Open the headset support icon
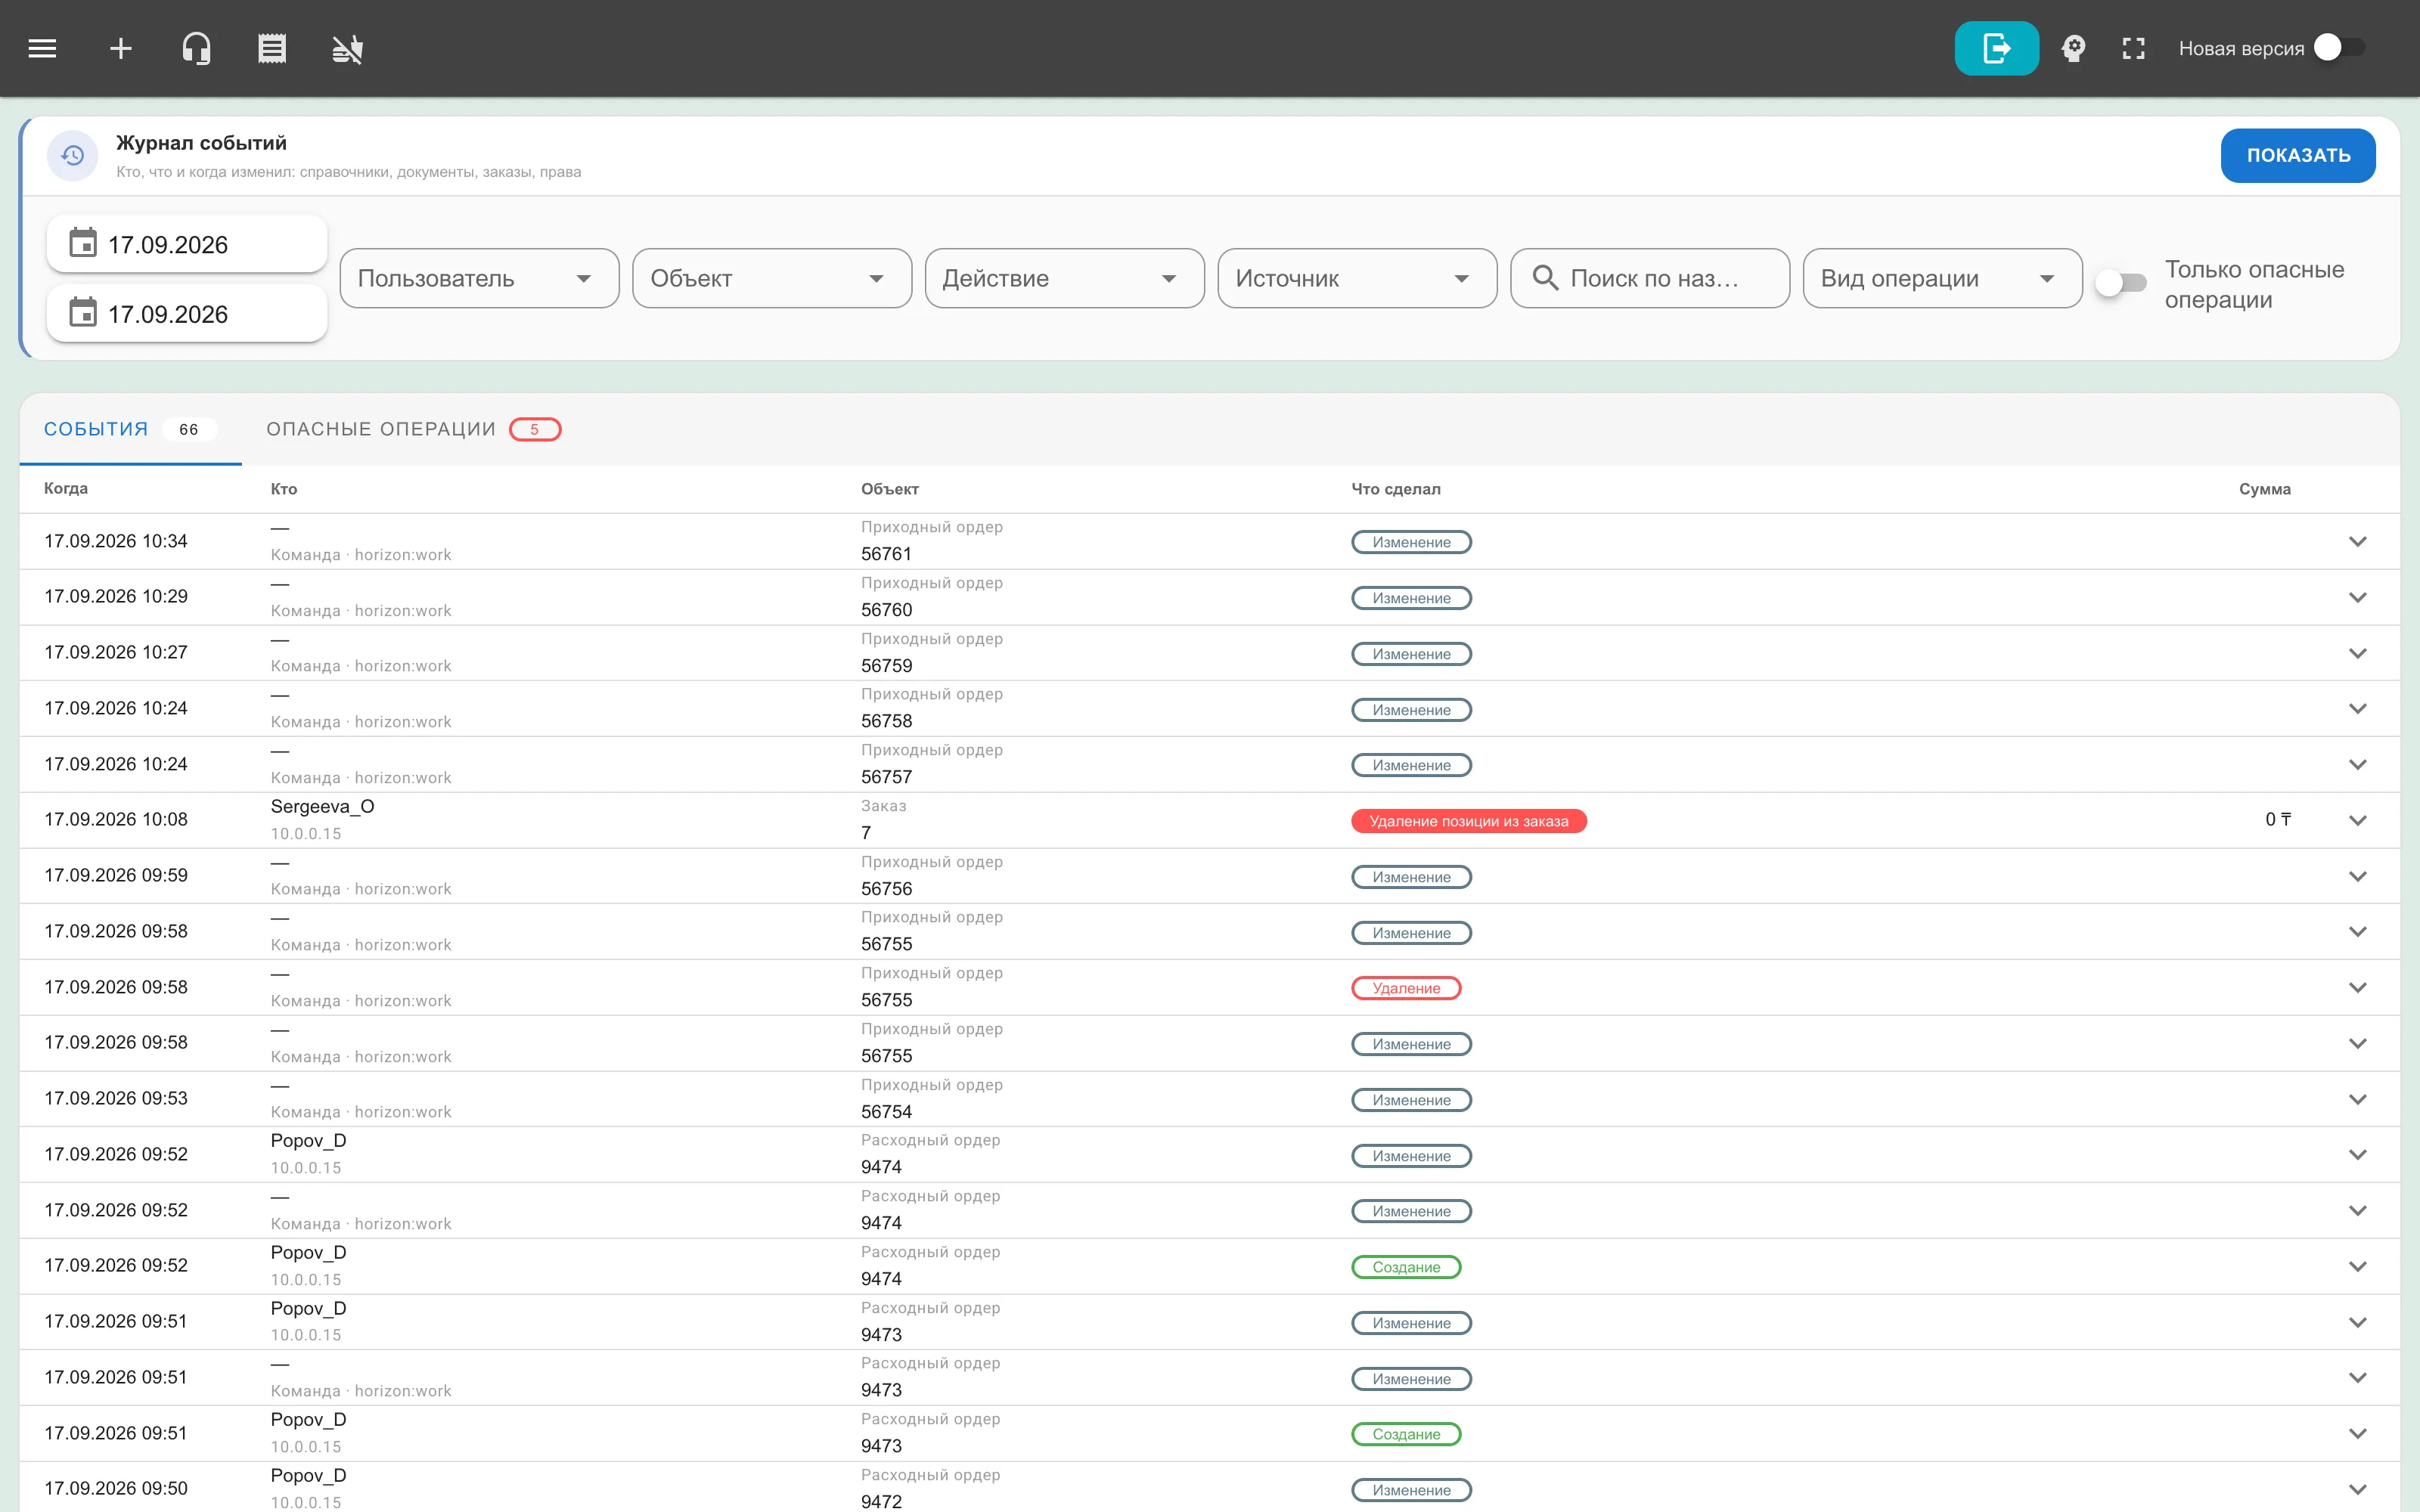 196,48
